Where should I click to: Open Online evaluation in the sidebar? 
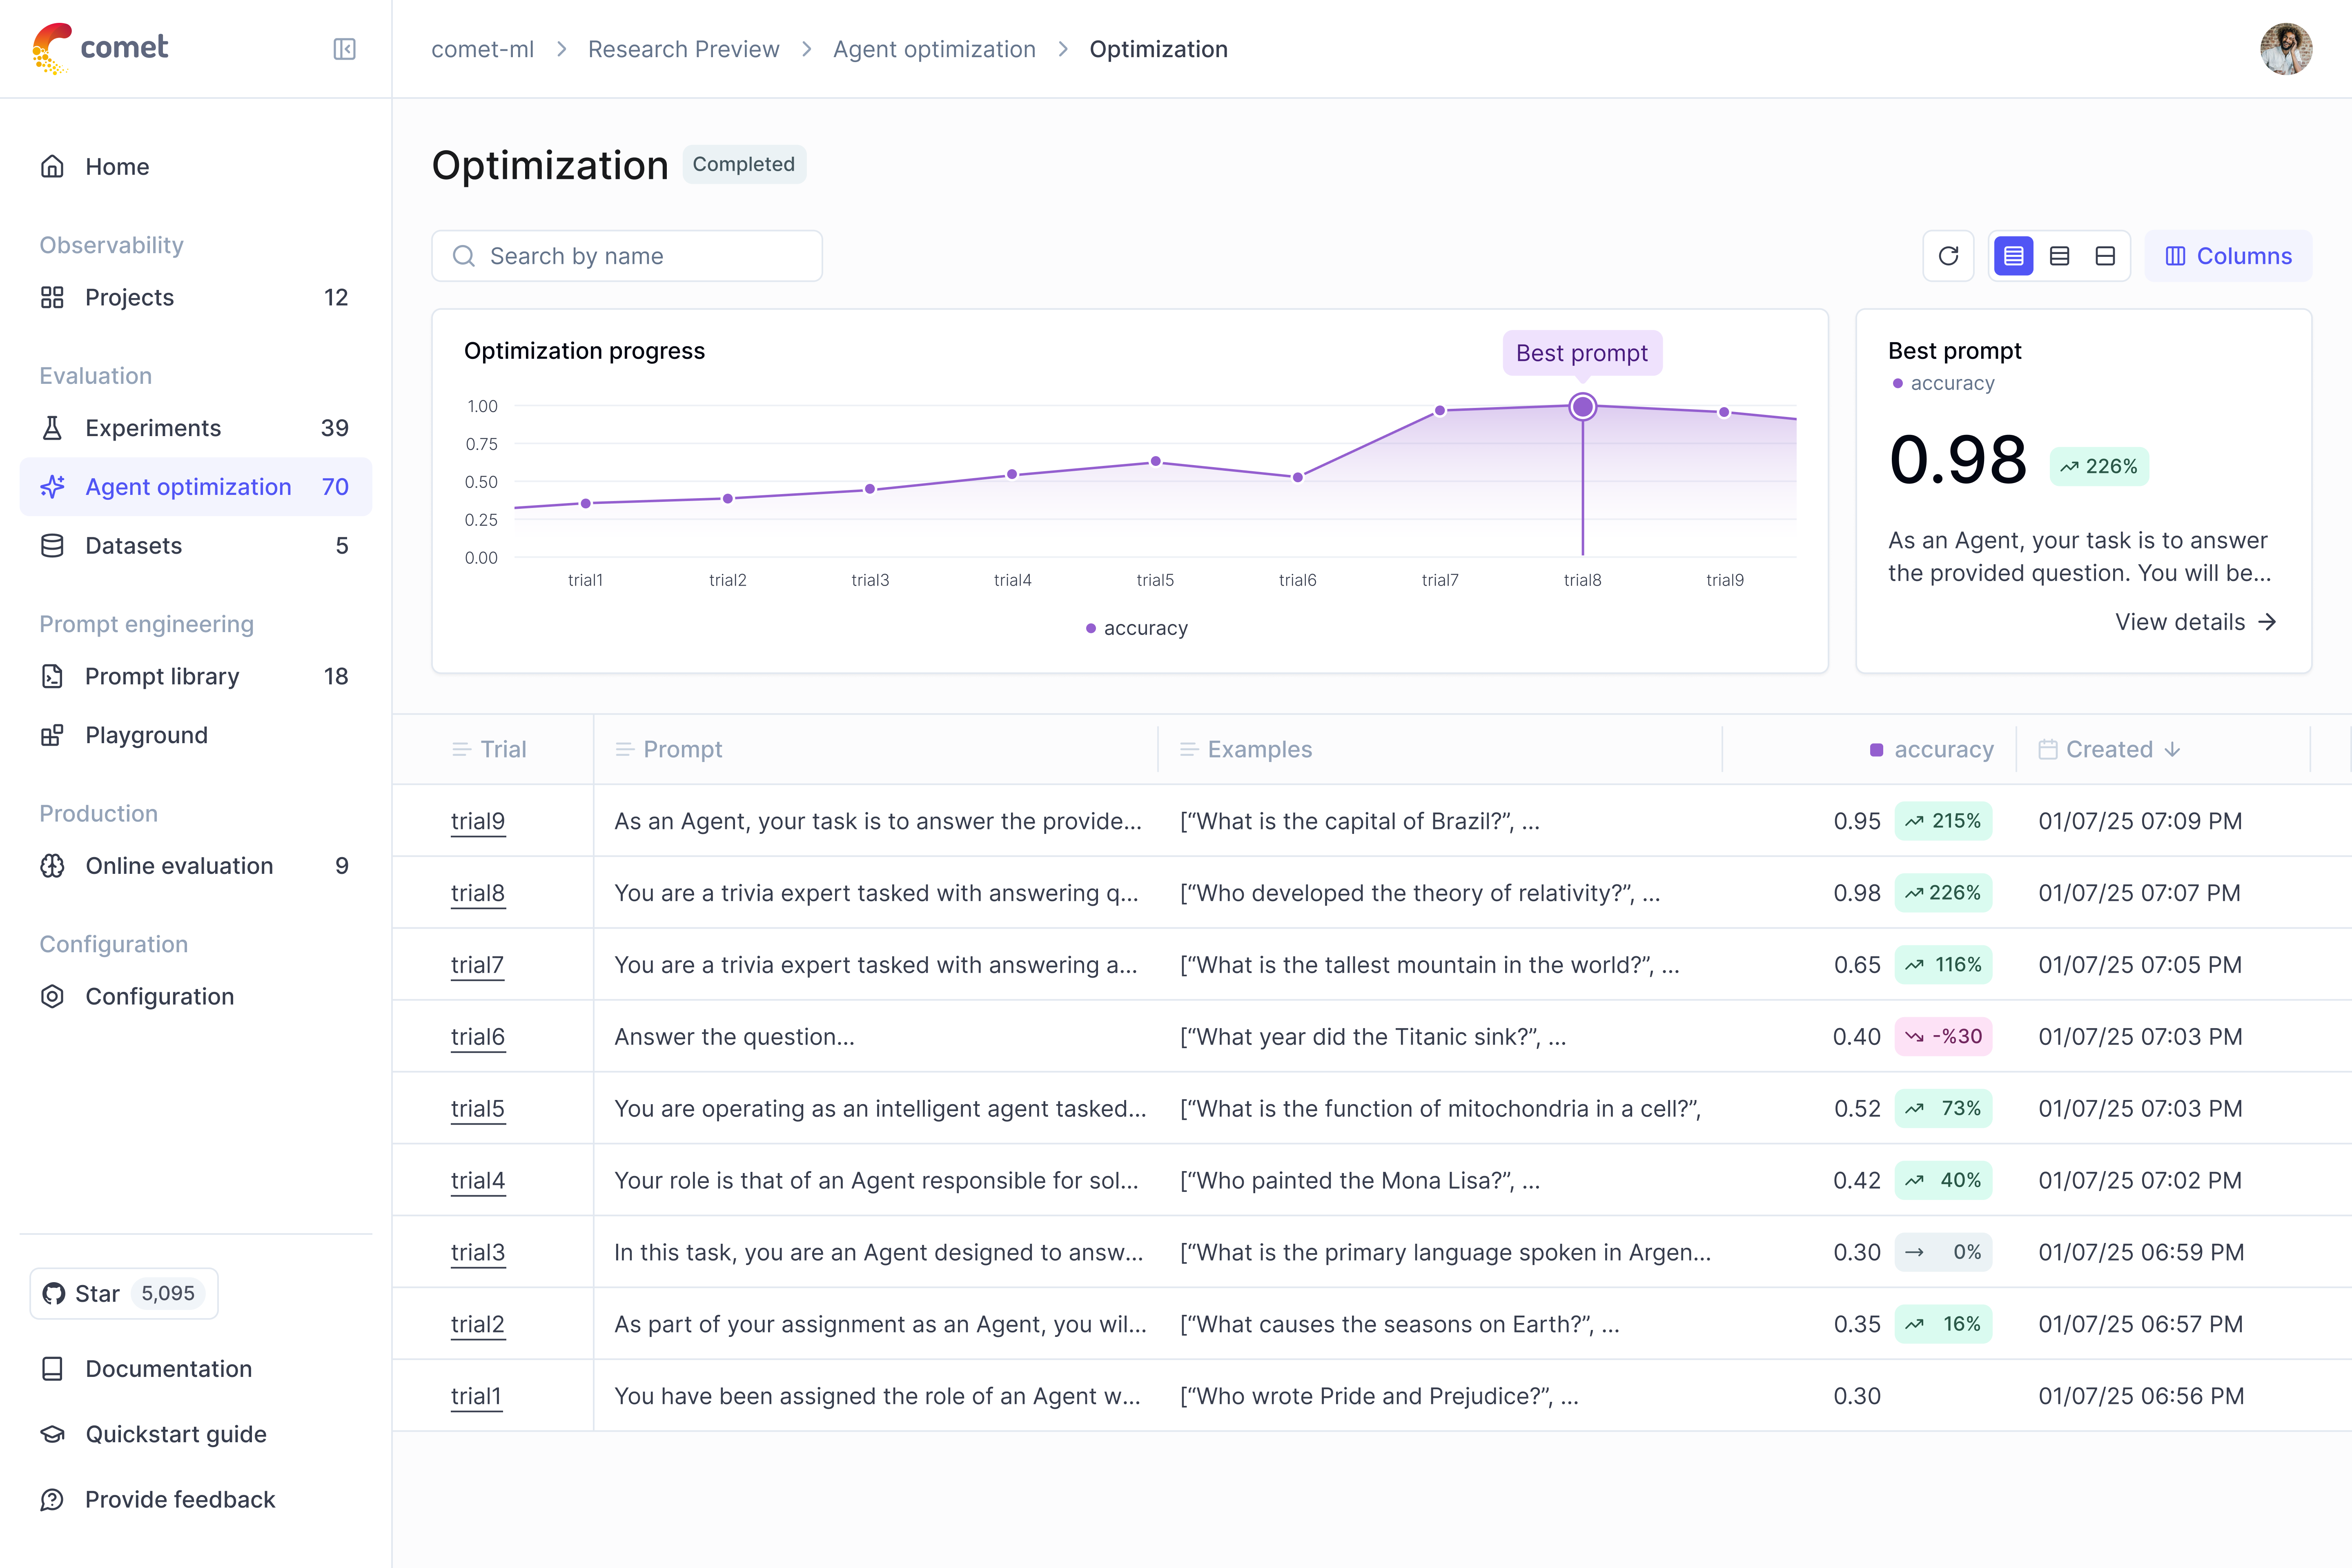[x=196, y=866]
